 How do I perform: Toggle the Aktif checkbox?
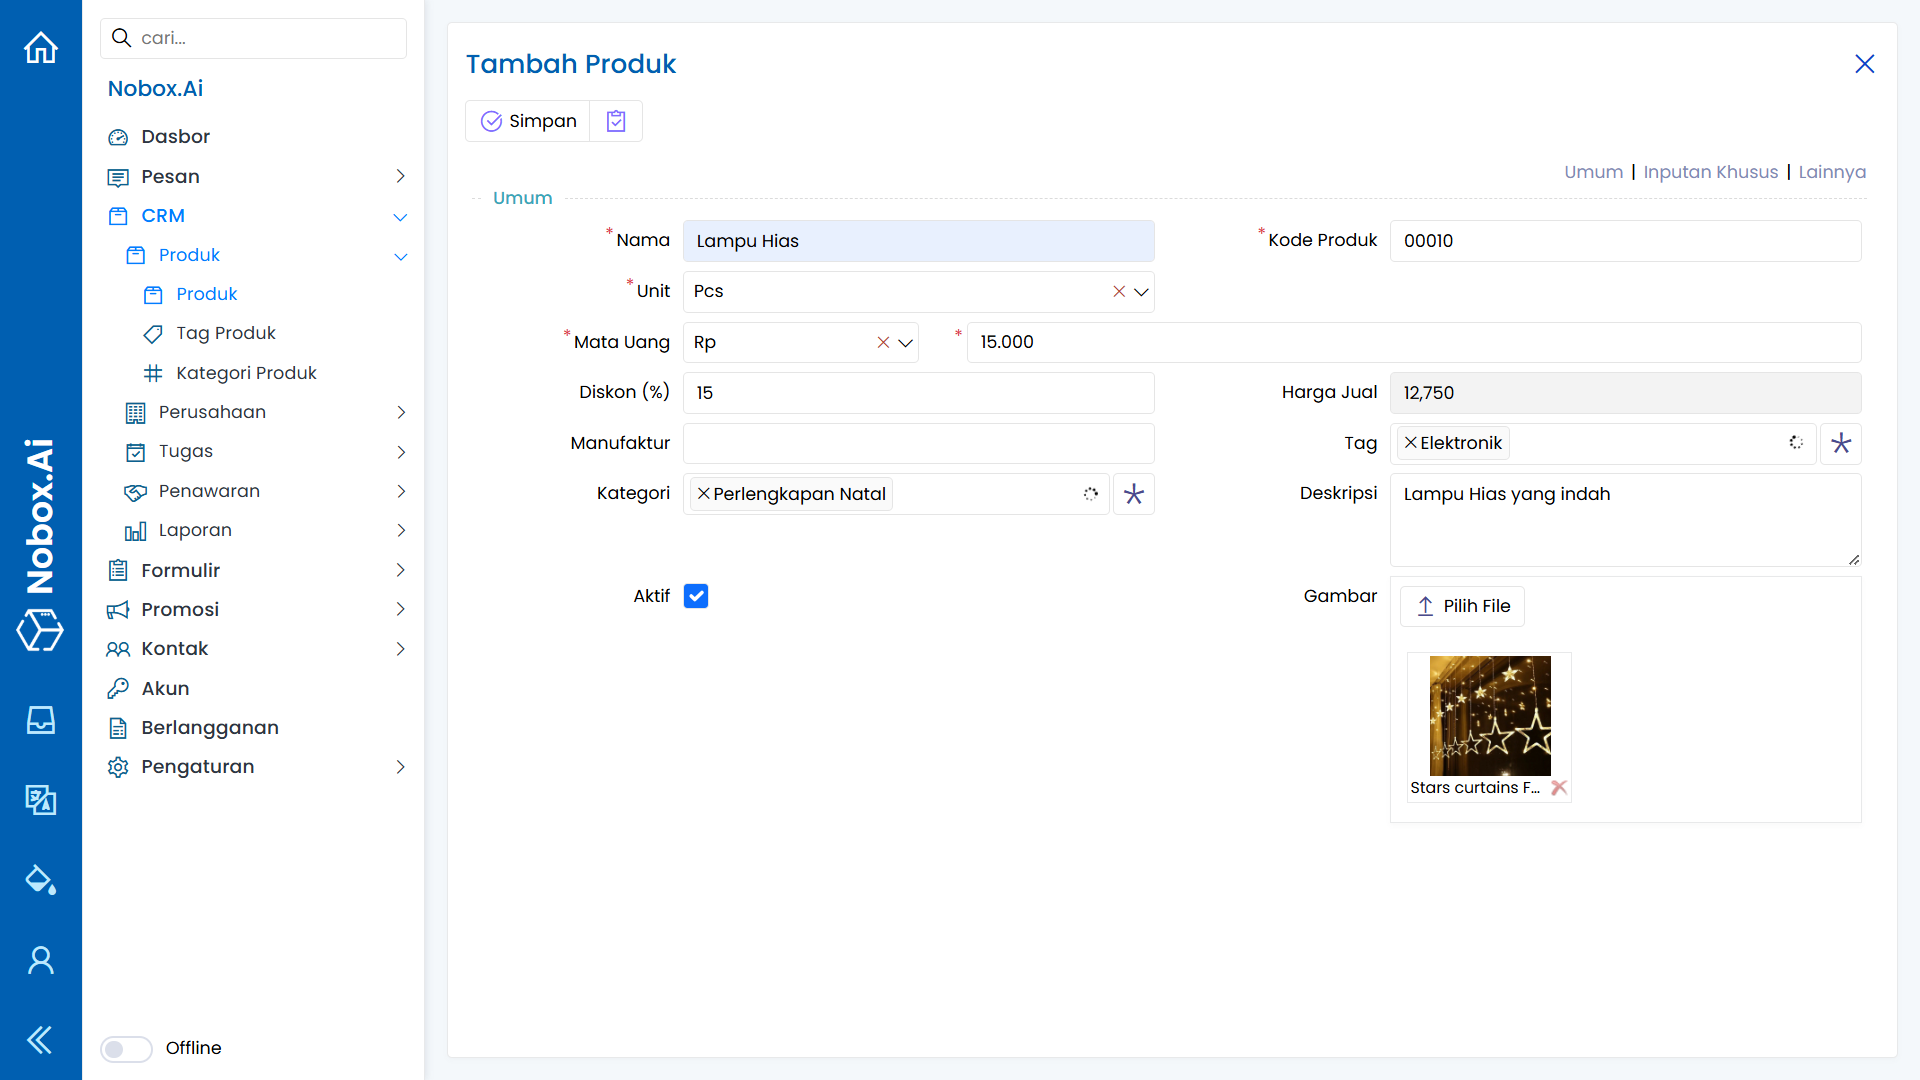click(x=696, y=596)
